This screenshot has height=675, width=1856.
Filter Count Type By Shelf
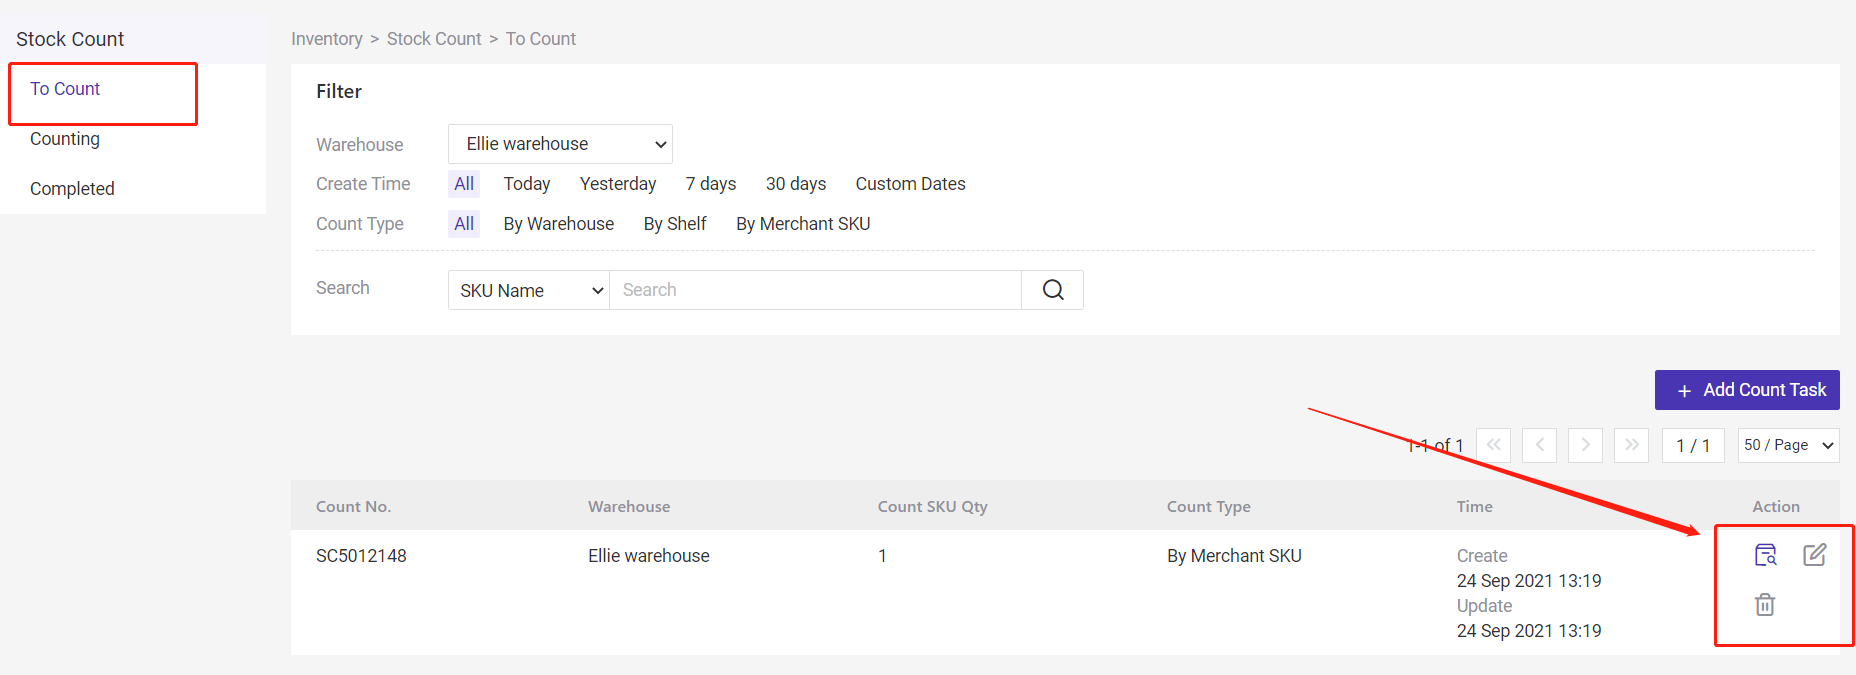(x=675, y=224)
